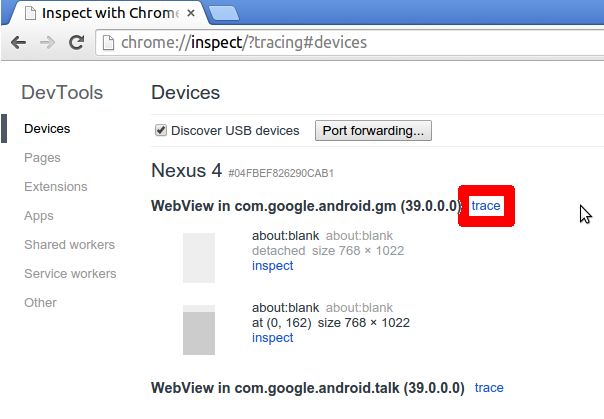The image size is (604, 419).
Task: Select the Devices sidebar item
Action: 47,129
